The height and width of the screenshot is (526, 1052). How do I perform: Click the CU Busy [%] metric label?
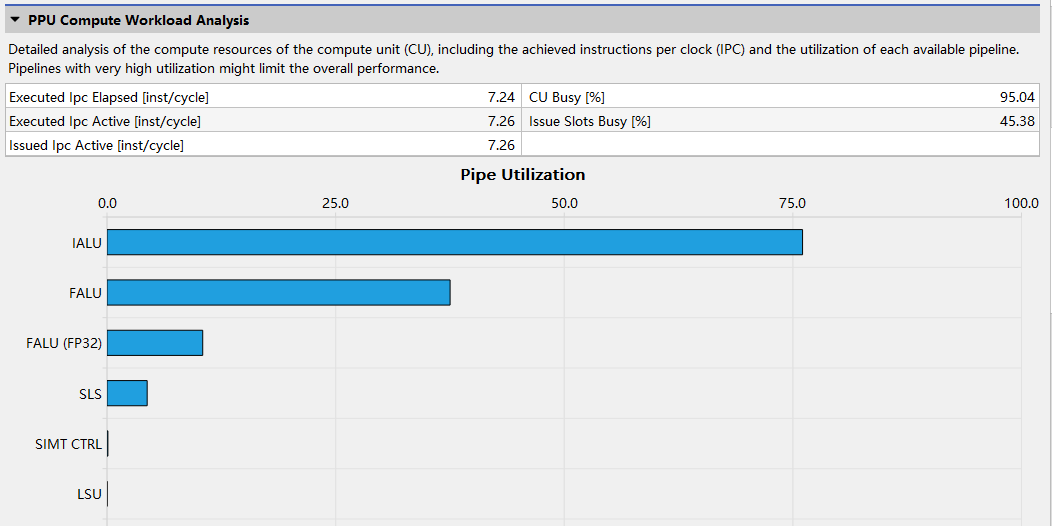(567, 97)
